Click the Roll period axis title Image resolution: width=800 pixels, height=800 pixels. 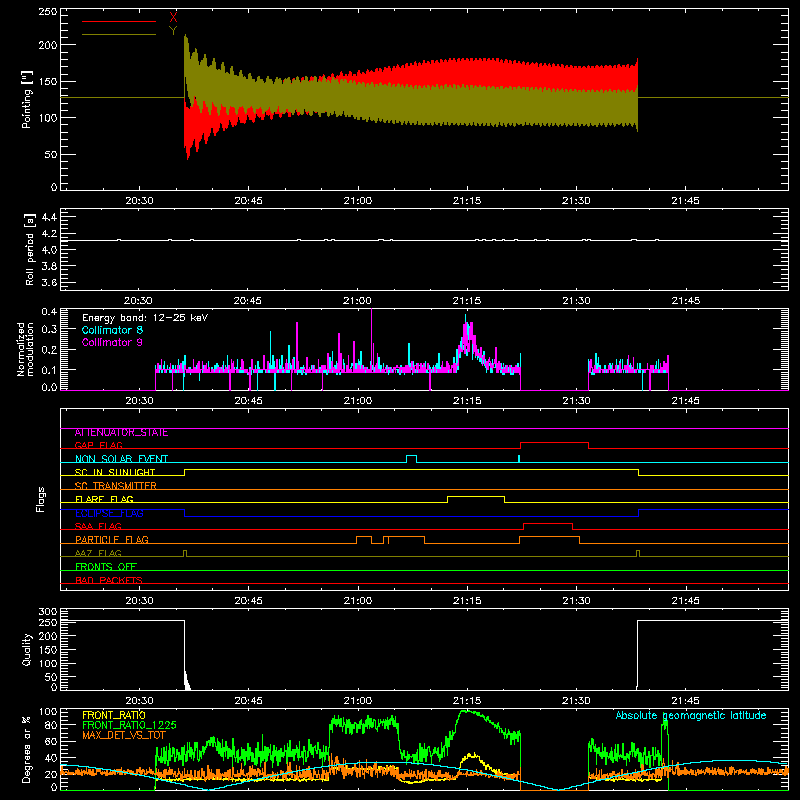click(x=30, y=249)
